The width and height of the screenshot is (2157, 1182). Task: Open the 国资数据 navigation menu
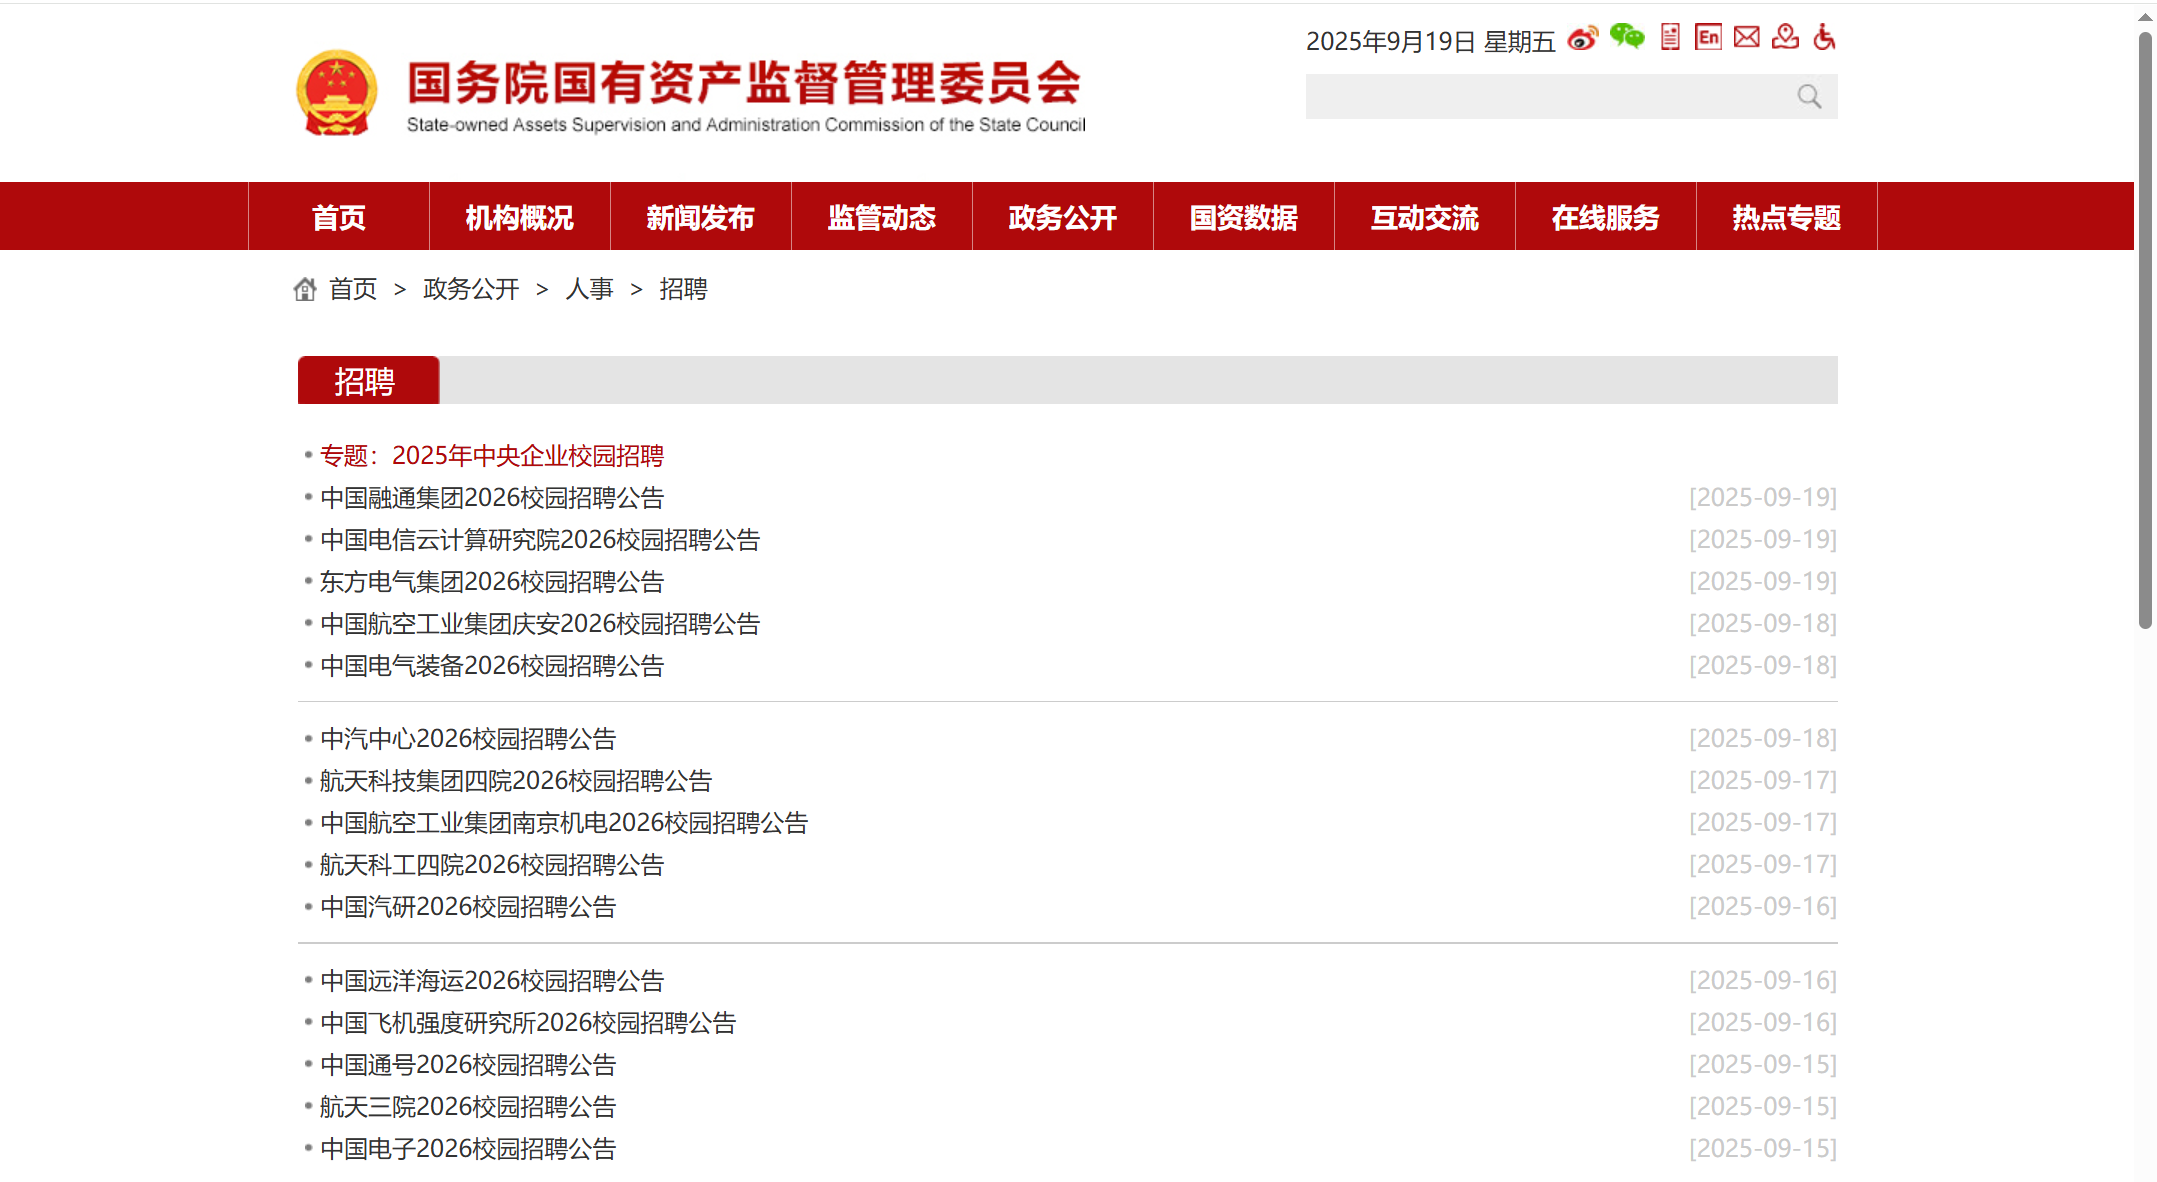coord(1244,216)
